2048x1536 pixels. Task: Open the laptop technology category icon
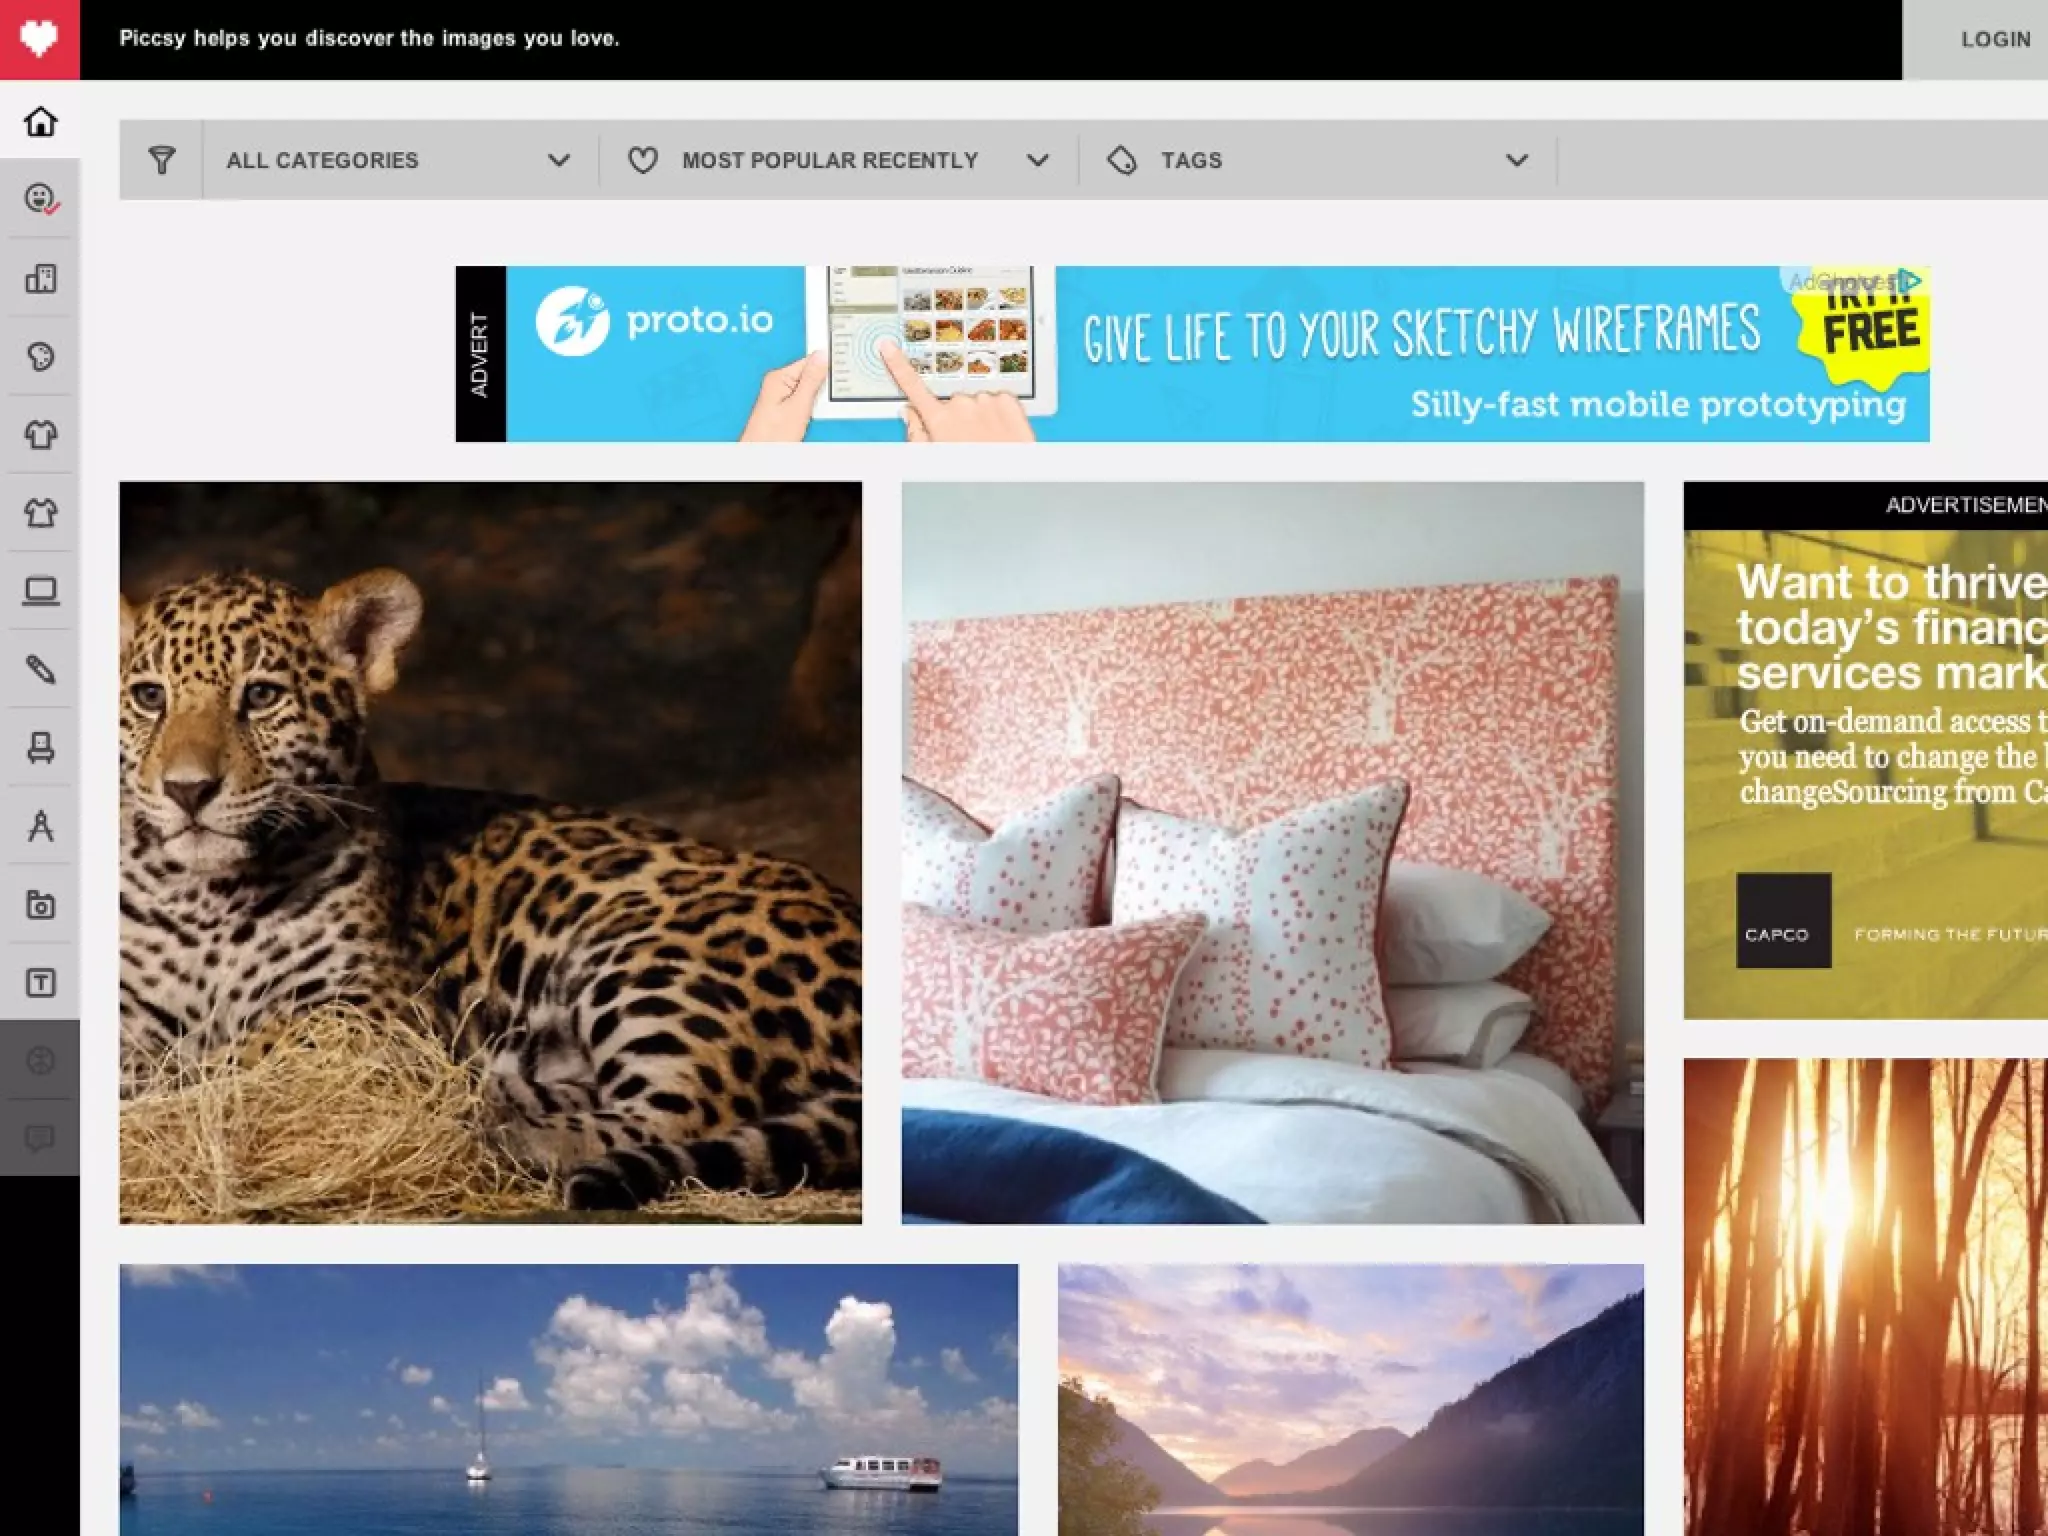tap(40, 591)
